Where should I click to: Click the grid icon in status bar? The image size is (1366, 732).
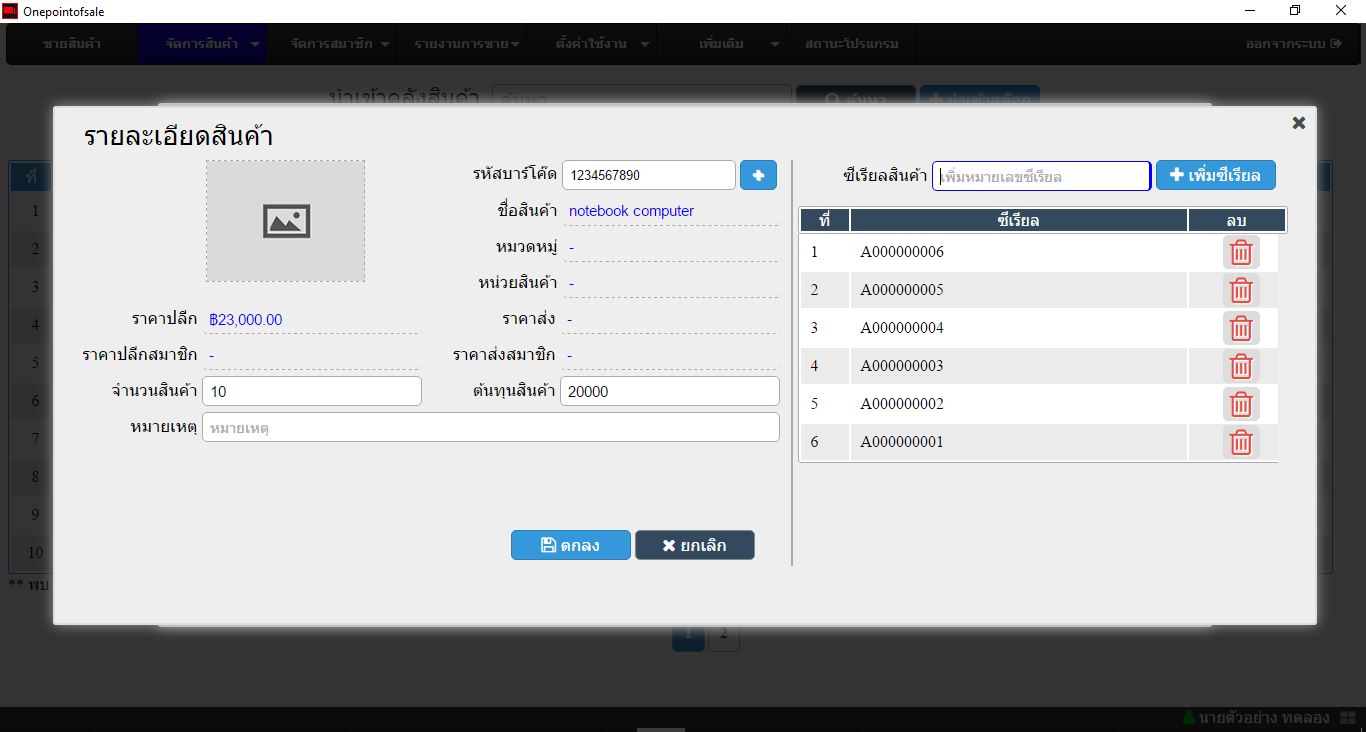click(x=1347, y=718)
